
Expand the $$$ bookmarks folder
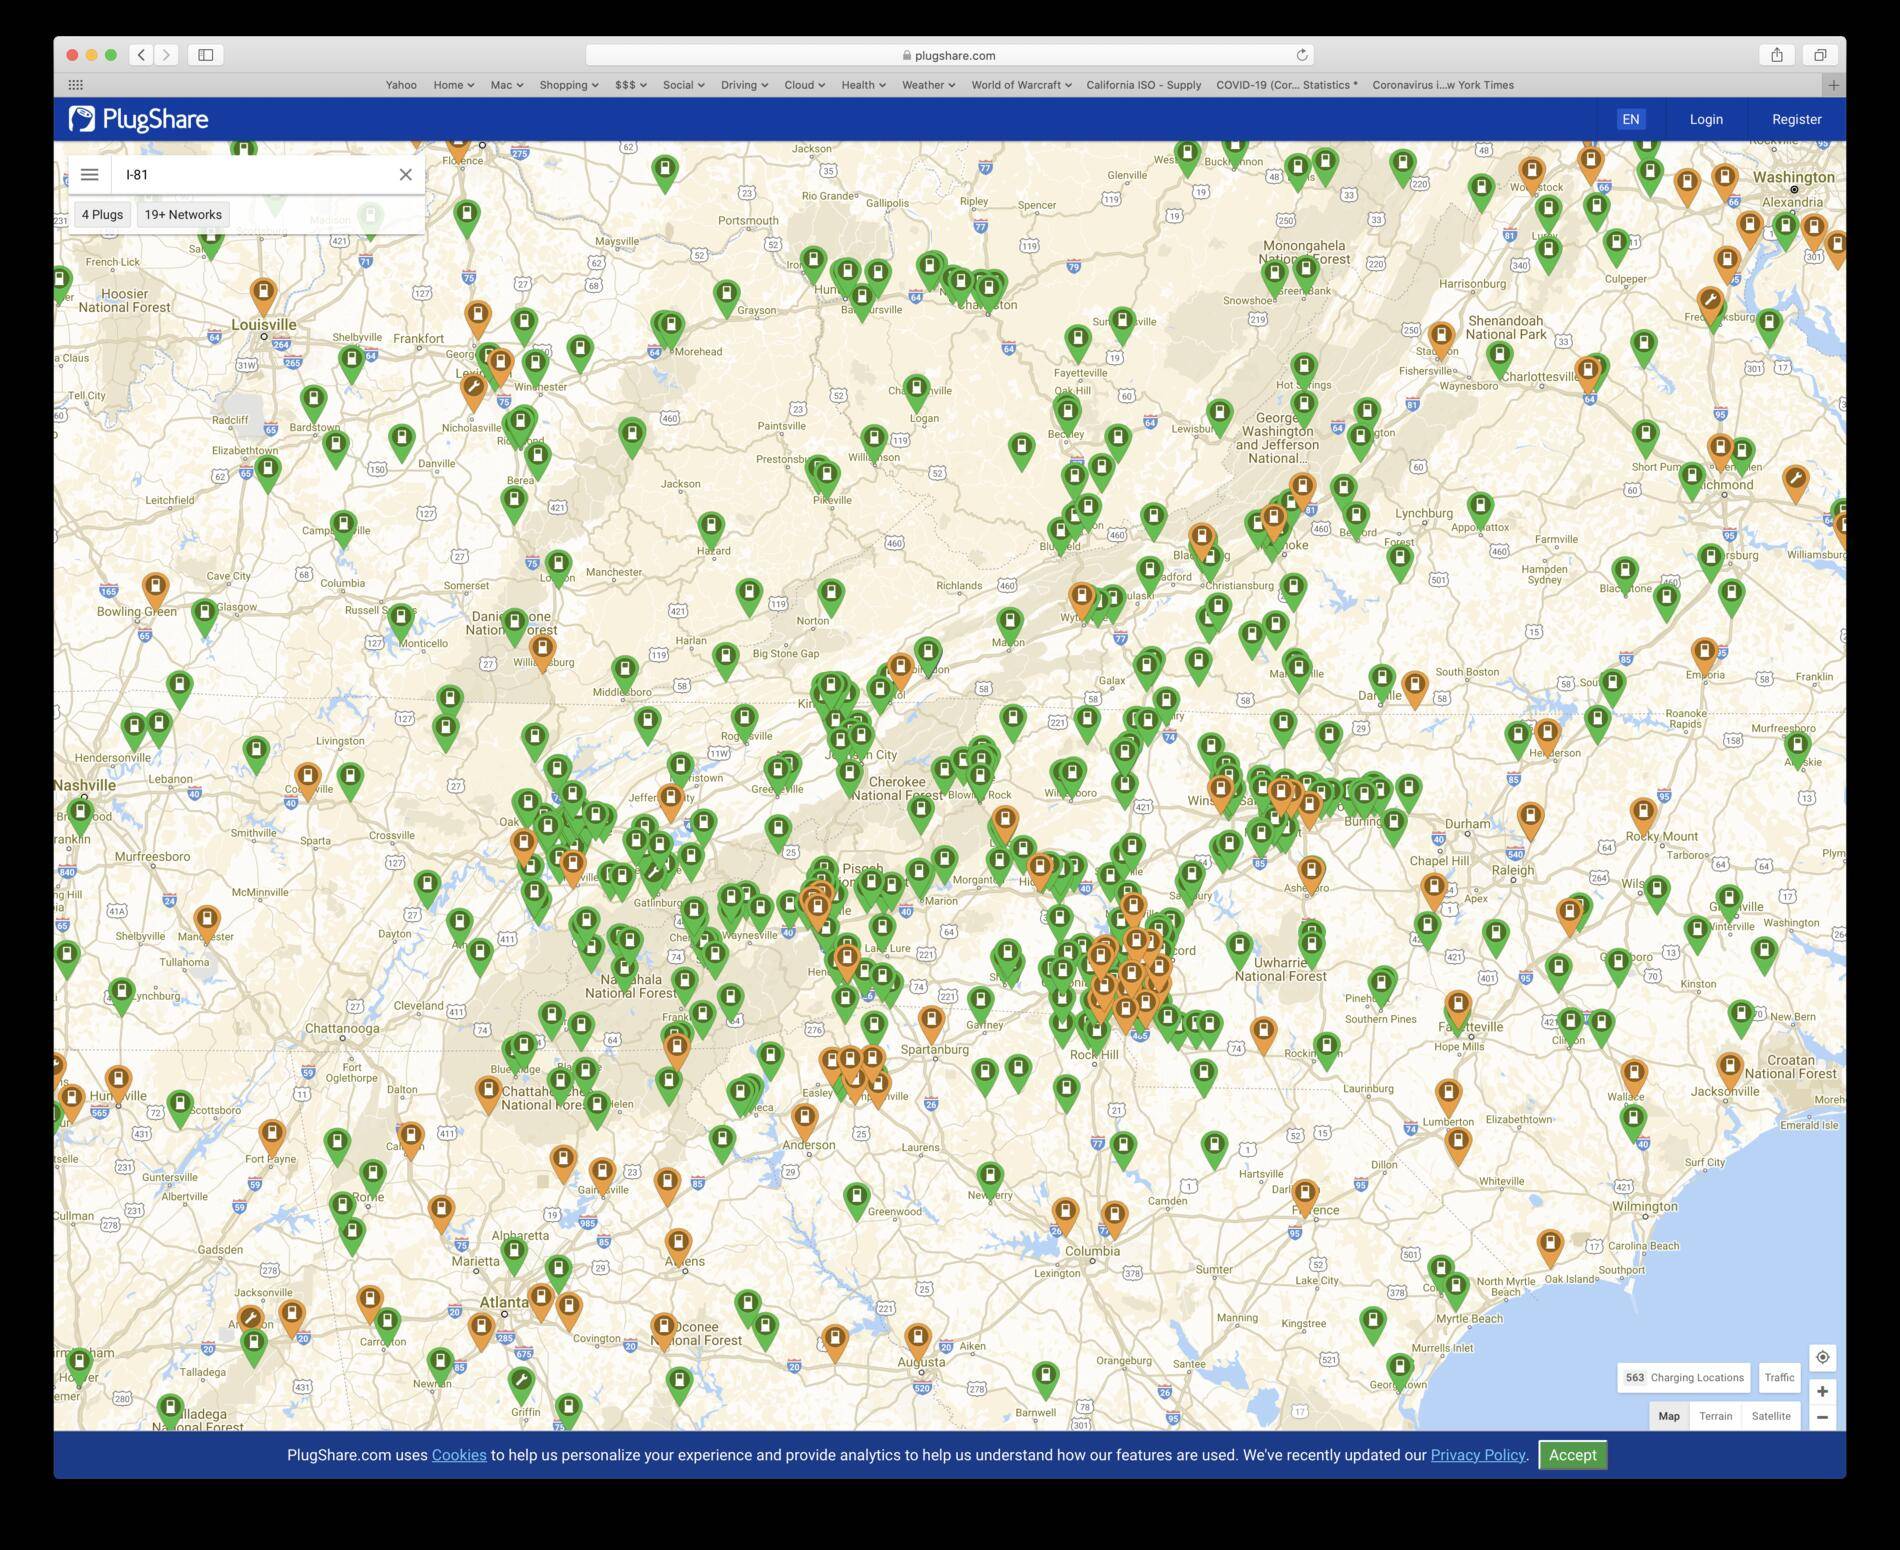(630, 85)
